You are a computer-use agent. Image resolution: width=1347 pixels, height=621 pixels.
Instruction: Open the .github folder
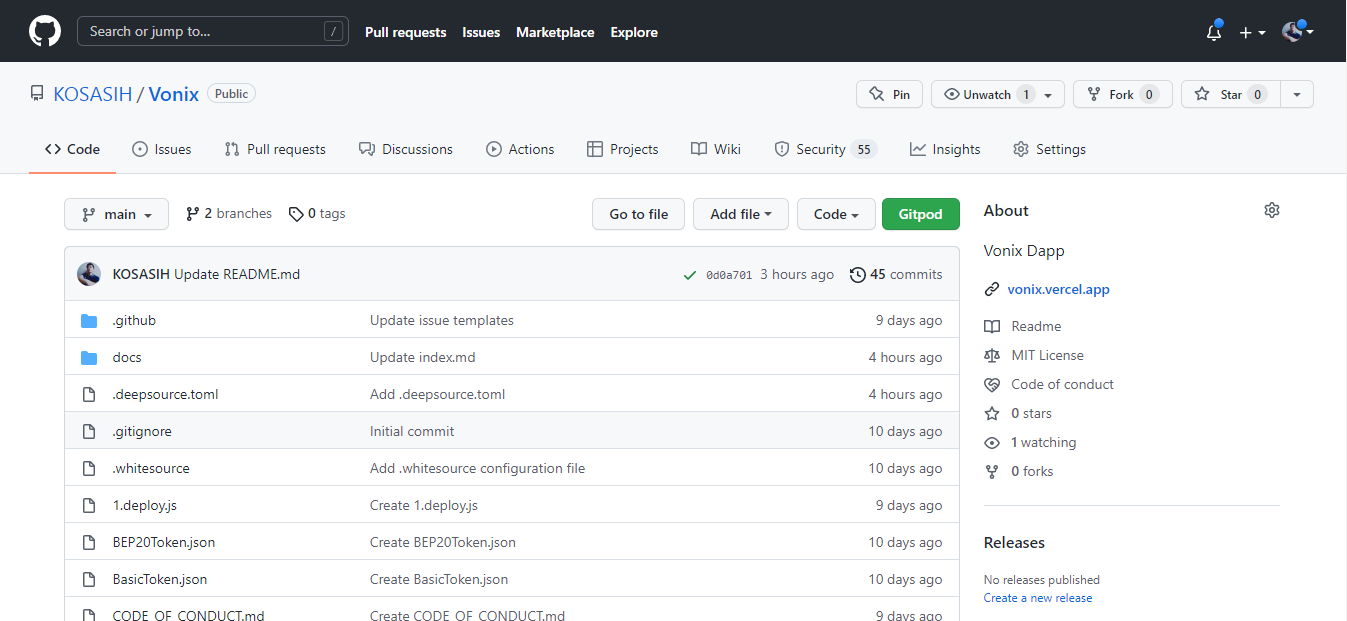point(134,320)
